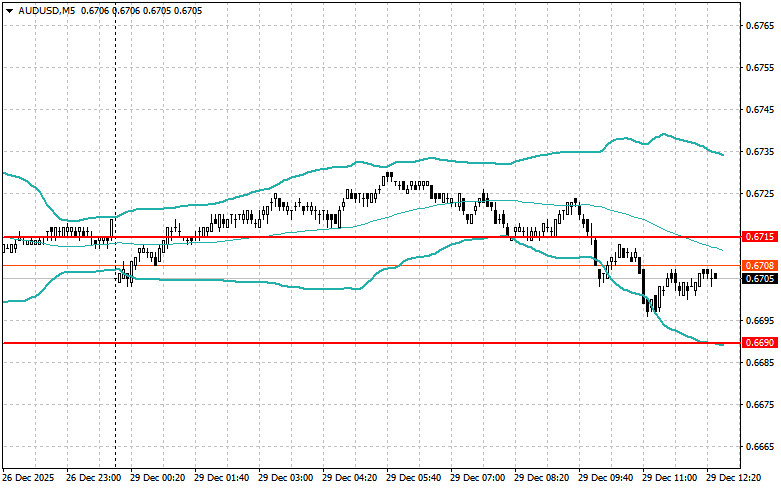Image resolution: width=781 pixels, height=489 pixels.
Task: Click the 0.6735 price axis value
Action: (761, 151)
